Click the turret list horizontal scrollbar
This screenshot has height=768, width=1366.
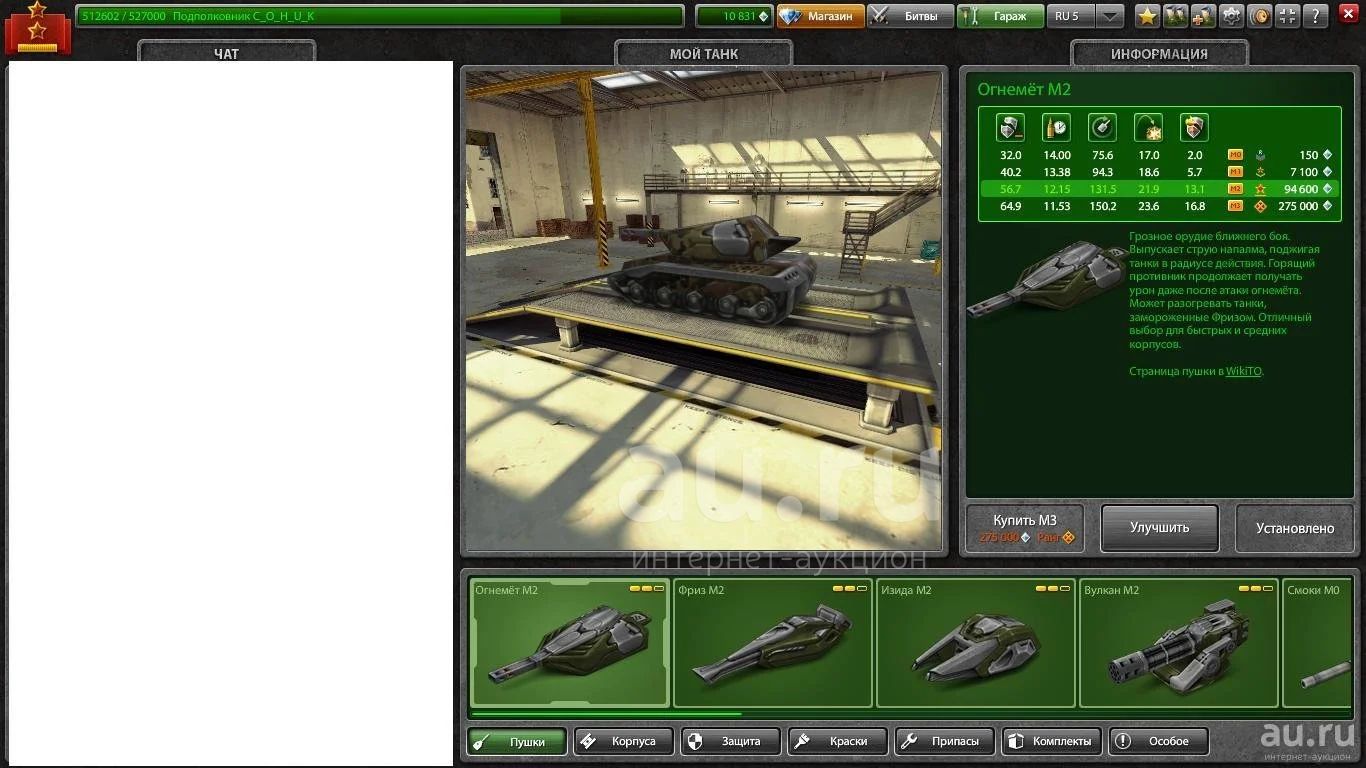click(x=606, y=714)
